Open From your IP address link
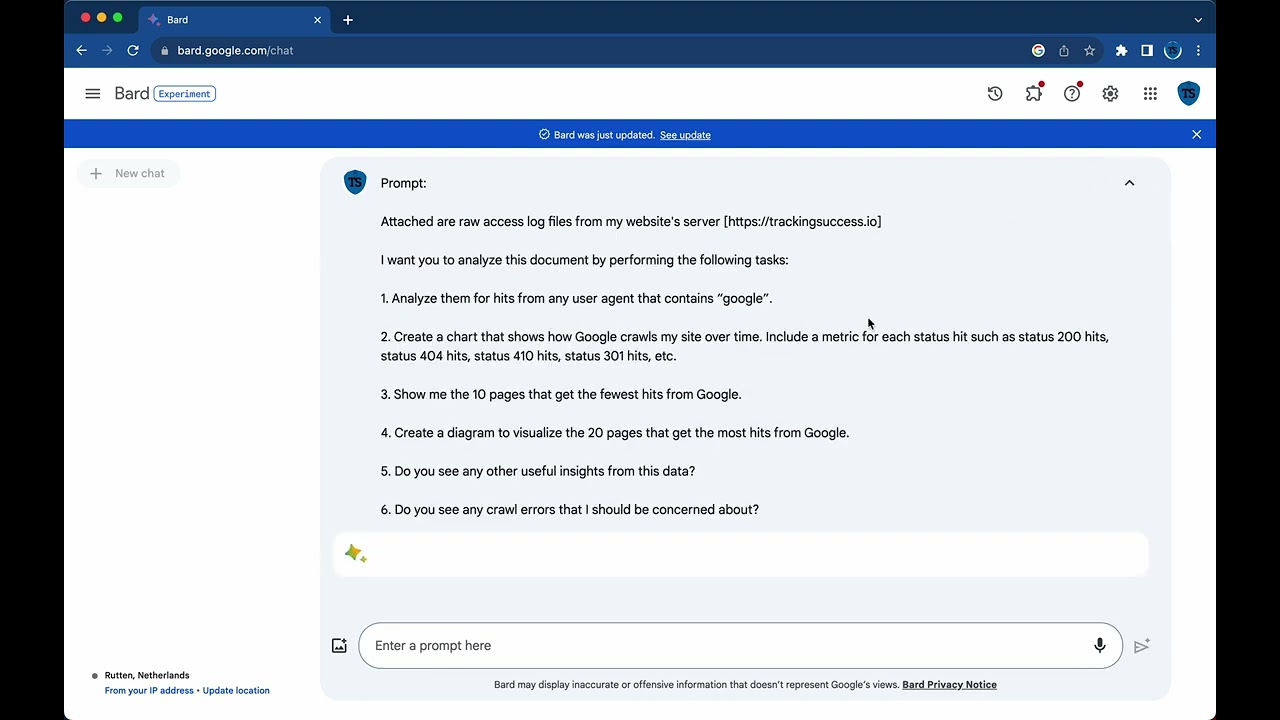 pos(149,691)
